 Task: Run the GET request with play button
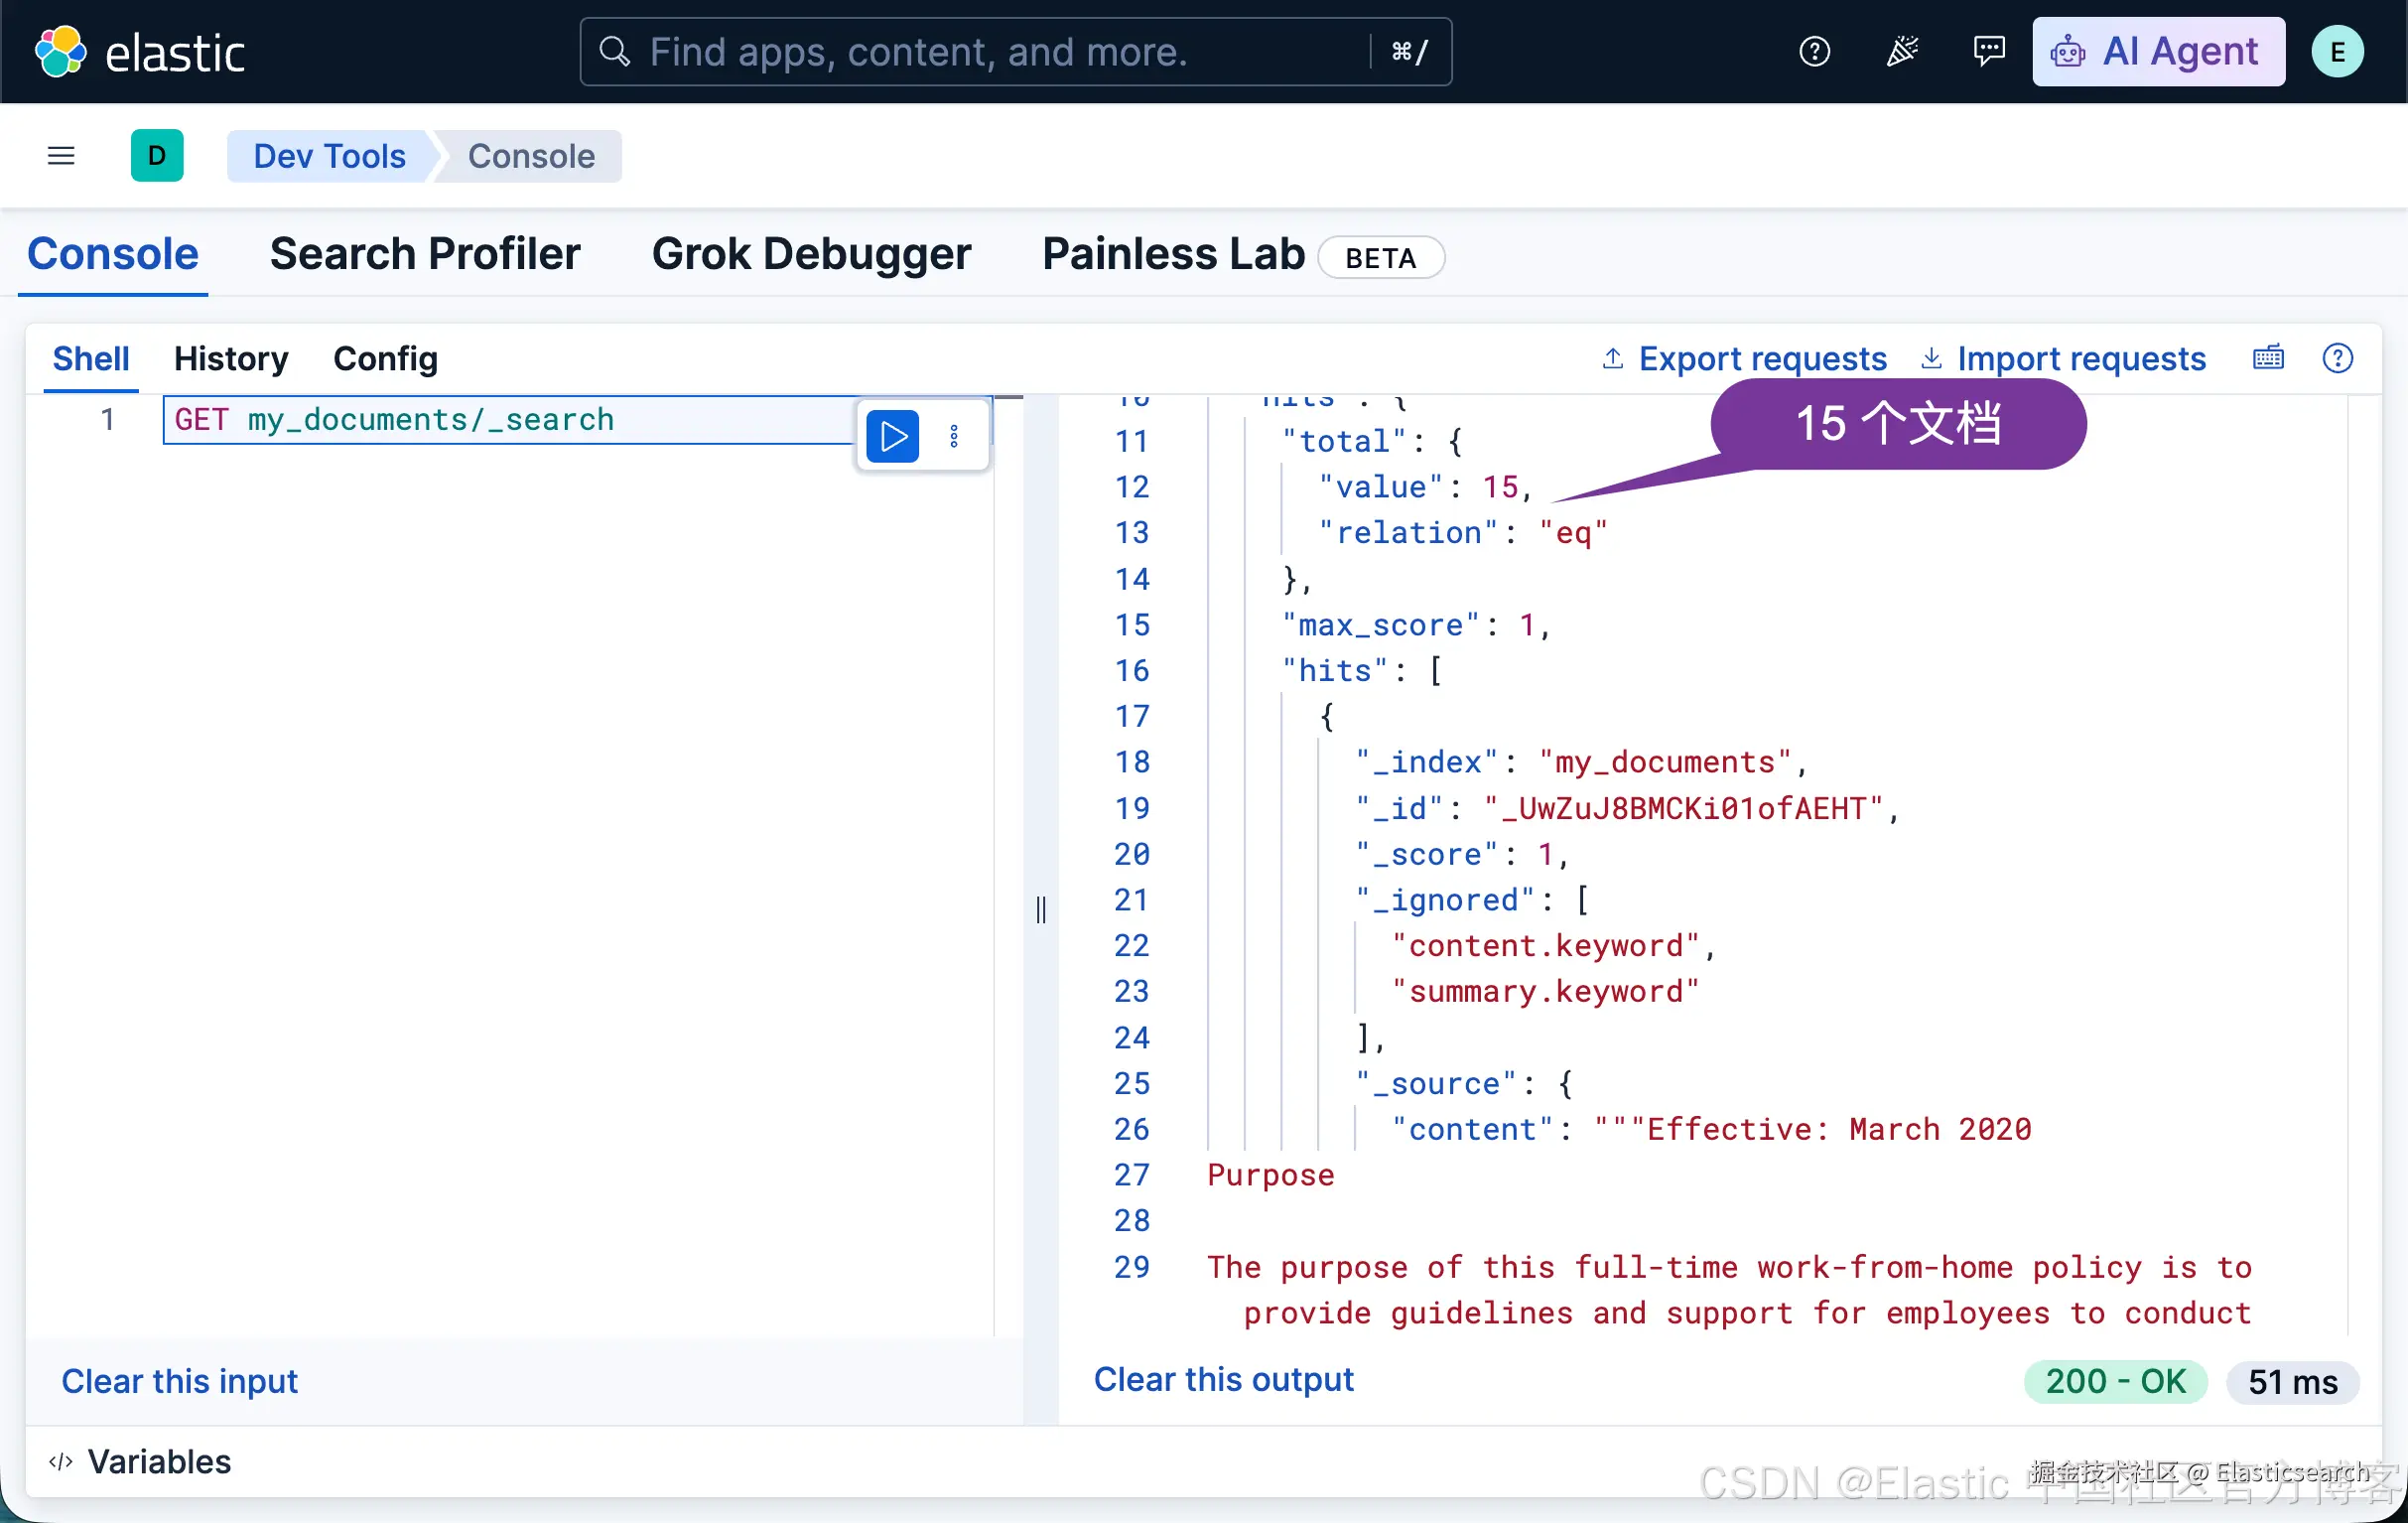tap(892, 437)
